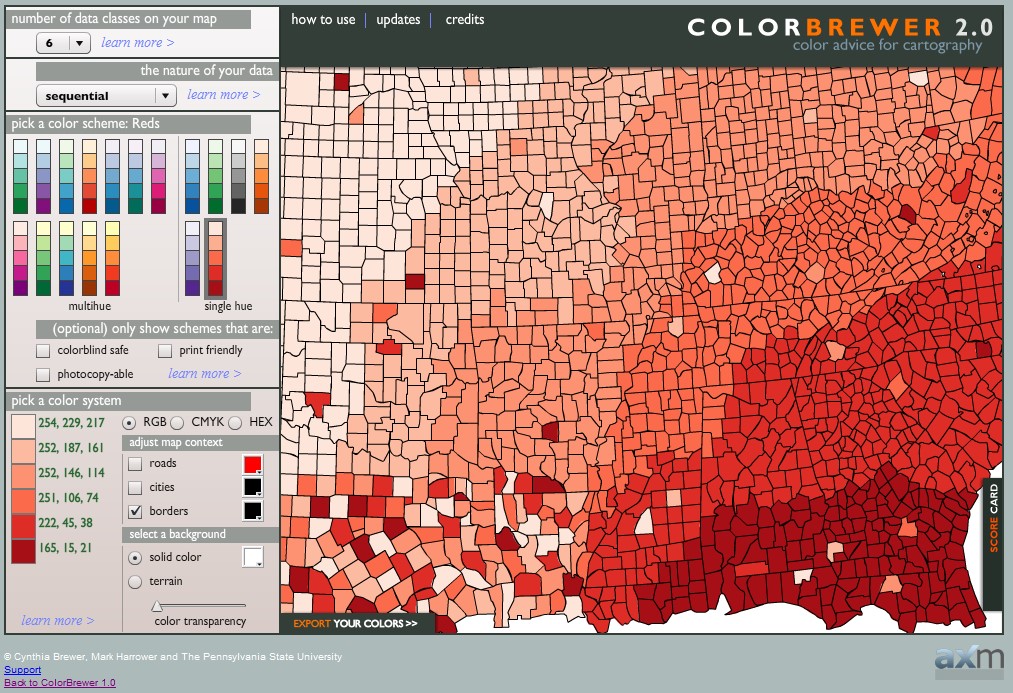Click the color transparency slider handle
Screen dimensions: 1013x693
coord(157,606)
